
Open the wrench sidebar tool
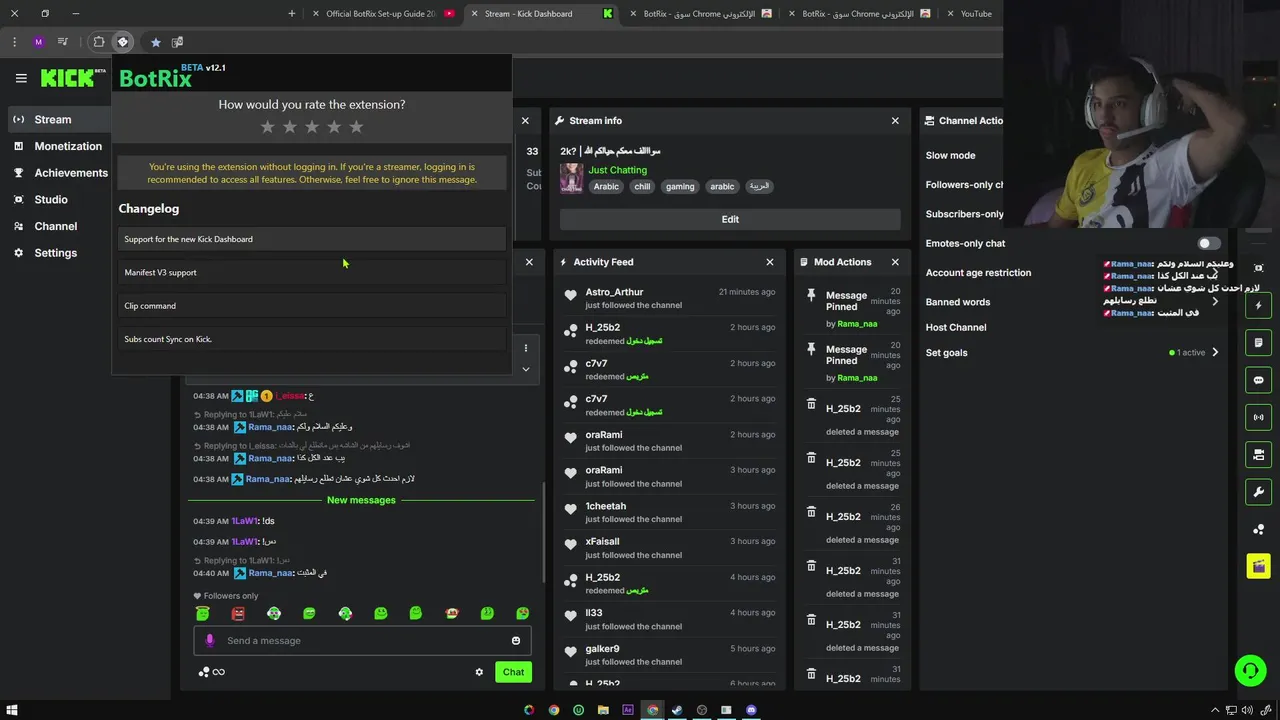pyautogui.click(x=1258, y=492)
